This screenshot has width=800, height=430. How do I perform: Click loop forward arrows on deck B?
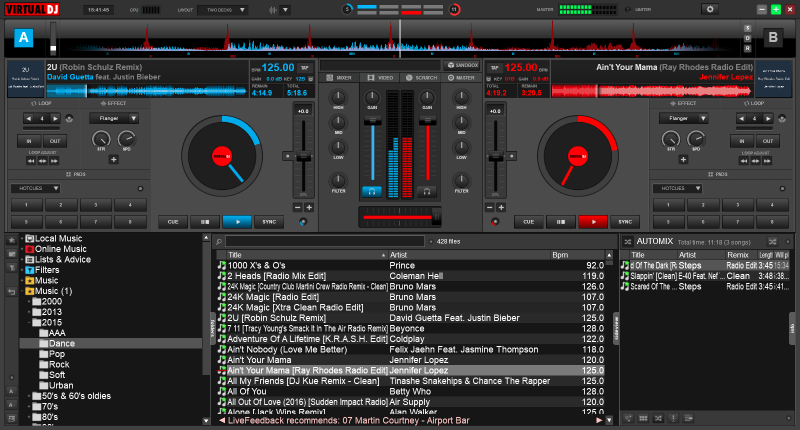click(x=766, y=161)
